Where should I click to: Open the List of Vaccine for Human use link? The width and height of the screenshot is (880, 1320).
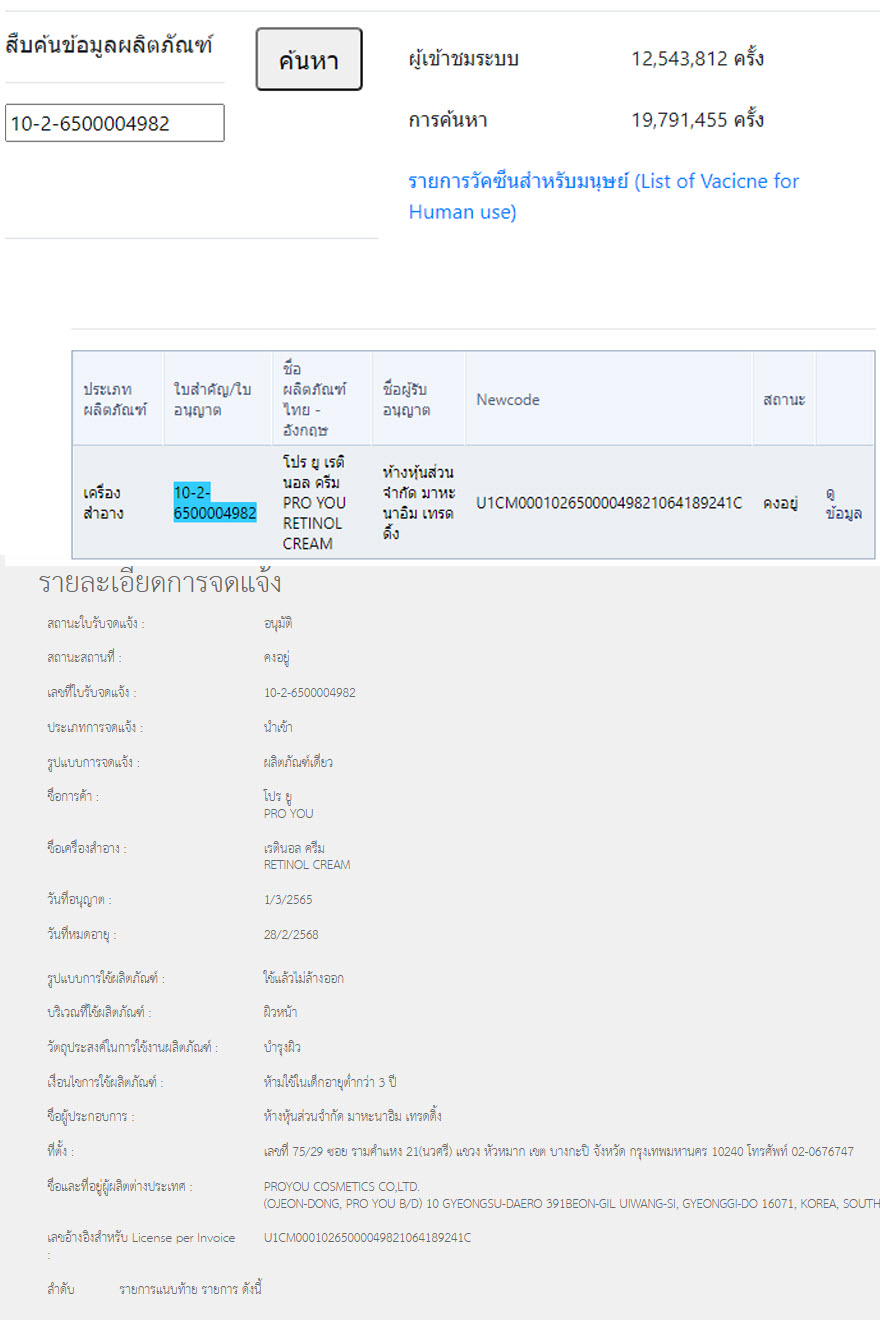tap(604, 197)
